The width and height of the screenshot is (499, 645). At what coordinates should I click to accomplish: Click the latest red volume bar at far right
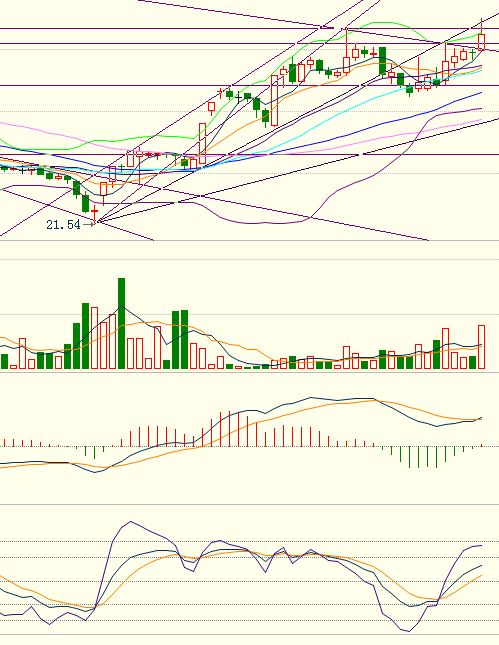481,347
